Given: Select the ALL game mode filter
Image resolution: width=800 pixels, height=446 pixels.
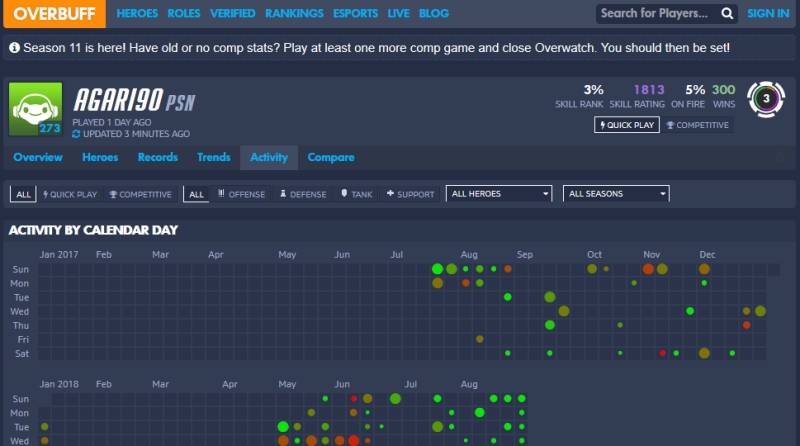Looking at the screenshot, I should tap(23, 194).
